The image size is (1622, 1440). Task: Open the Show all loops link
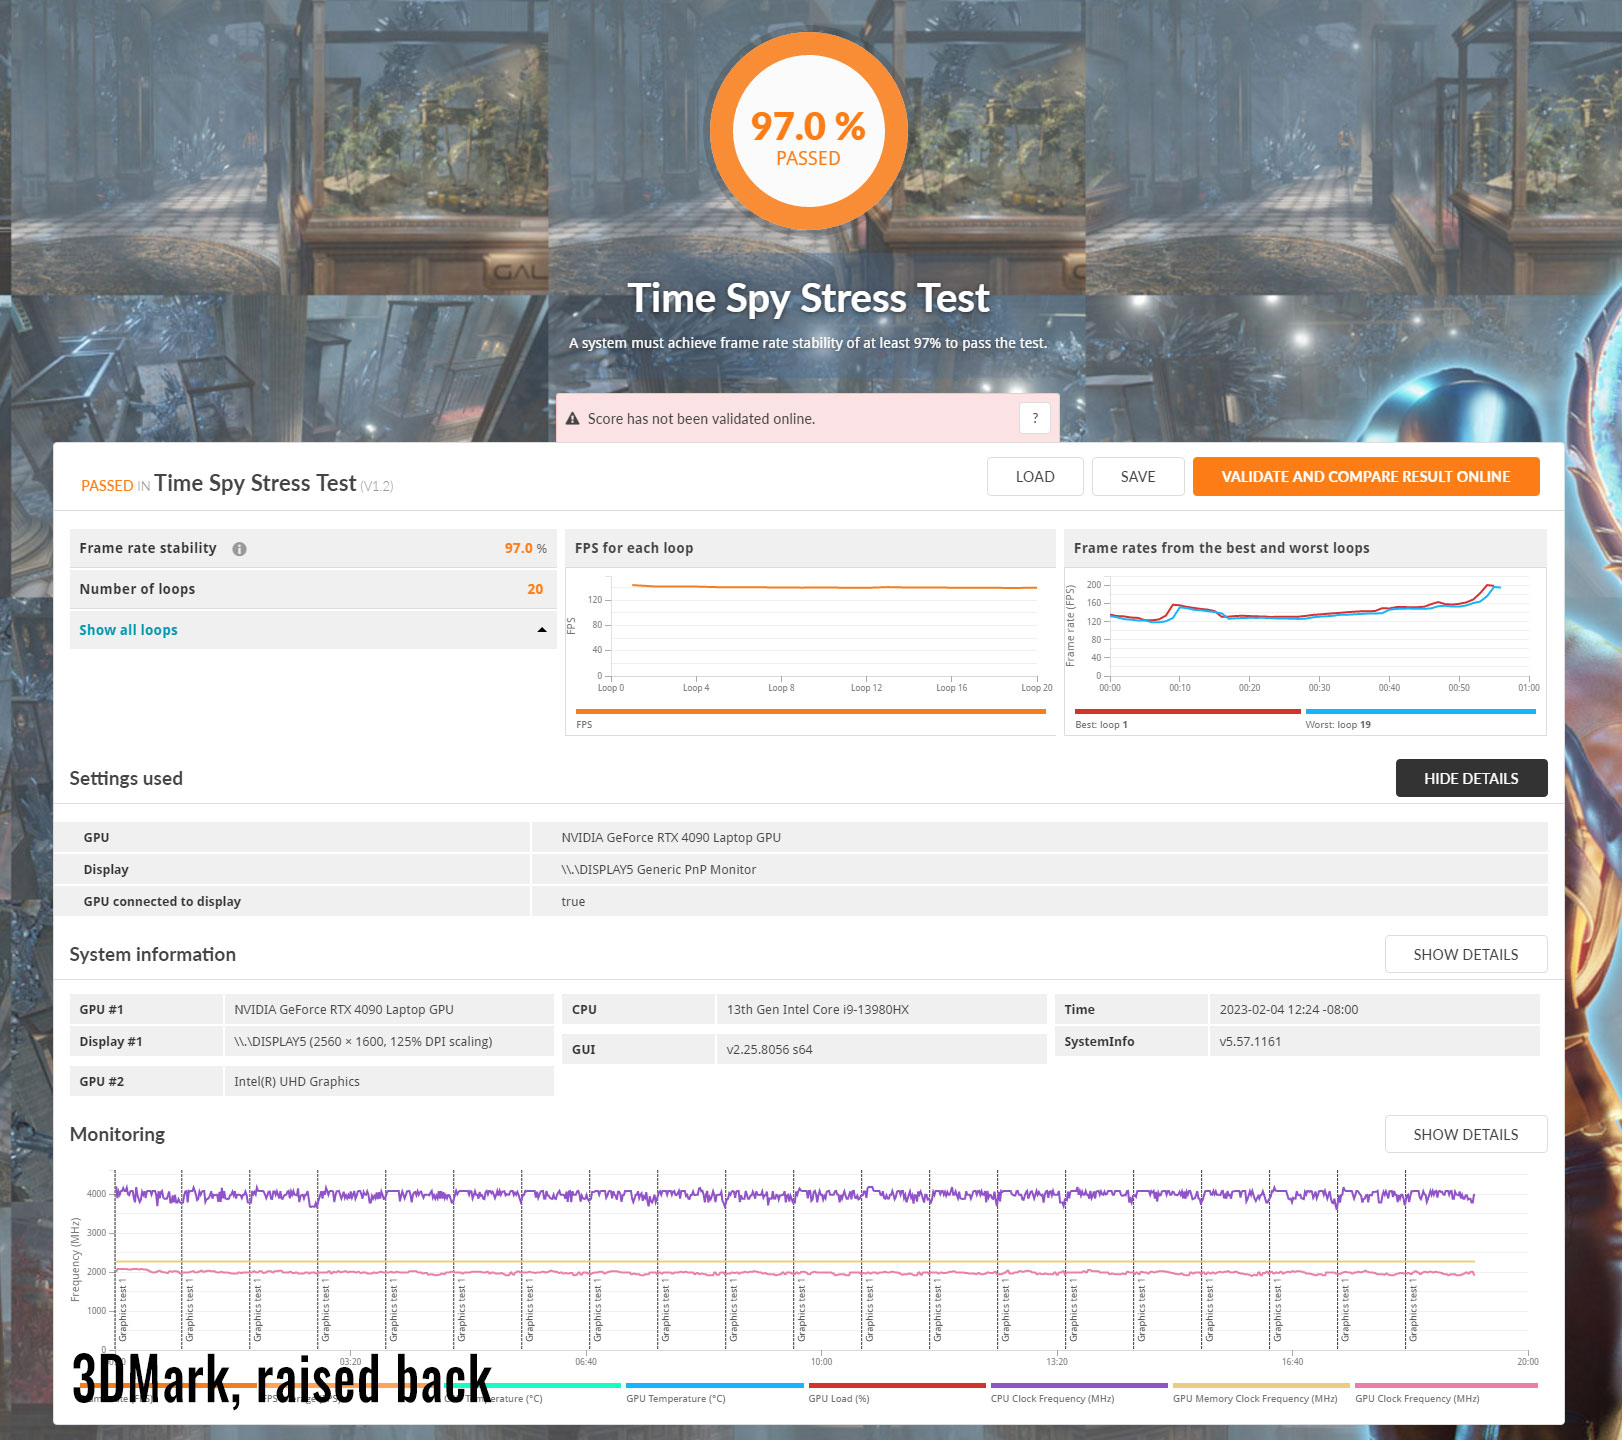click(x=128, y=630)
